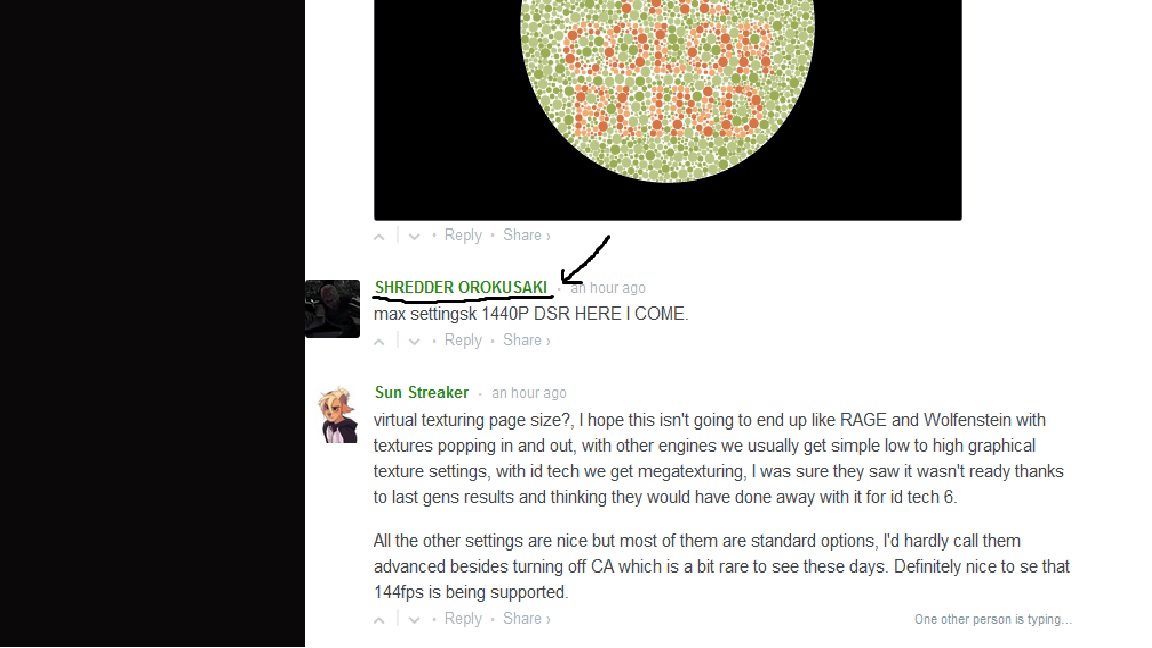
Task: Downvote Sun Streaker's comment
Action: click(414, 620)
